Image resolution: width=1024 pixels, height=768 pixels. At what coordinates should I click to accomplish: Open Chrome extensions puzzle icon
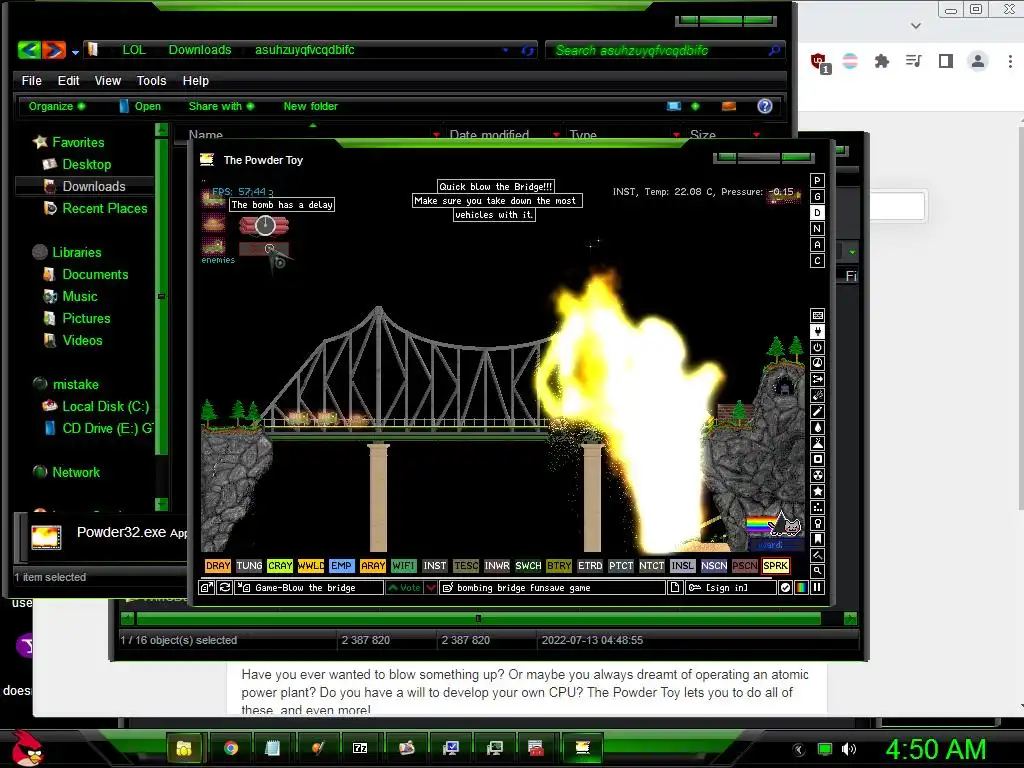click(882, 61)
